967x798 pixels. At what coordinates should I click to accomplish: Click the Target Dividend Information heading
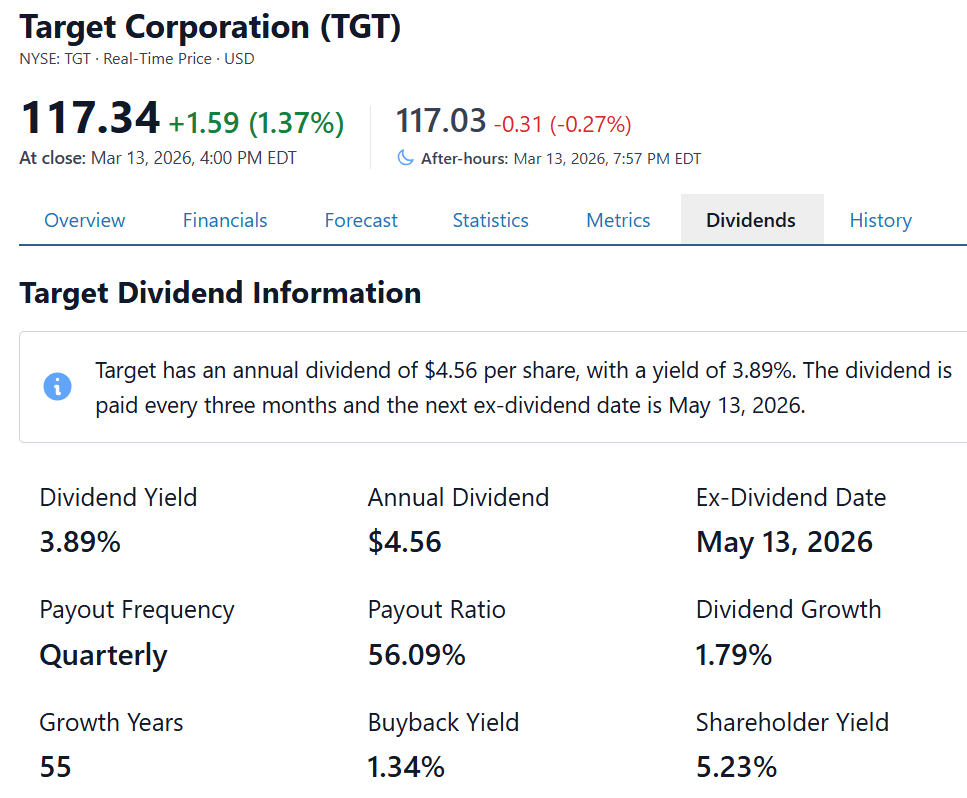220,293
